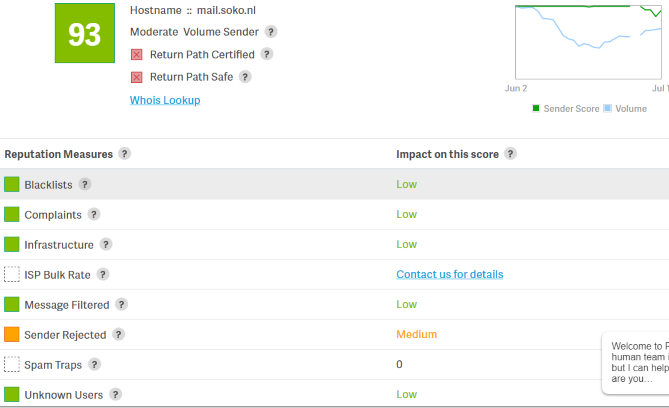Open help for ISP Bulk Rate
The image size is (669, 408).
(x=103, y=274)
